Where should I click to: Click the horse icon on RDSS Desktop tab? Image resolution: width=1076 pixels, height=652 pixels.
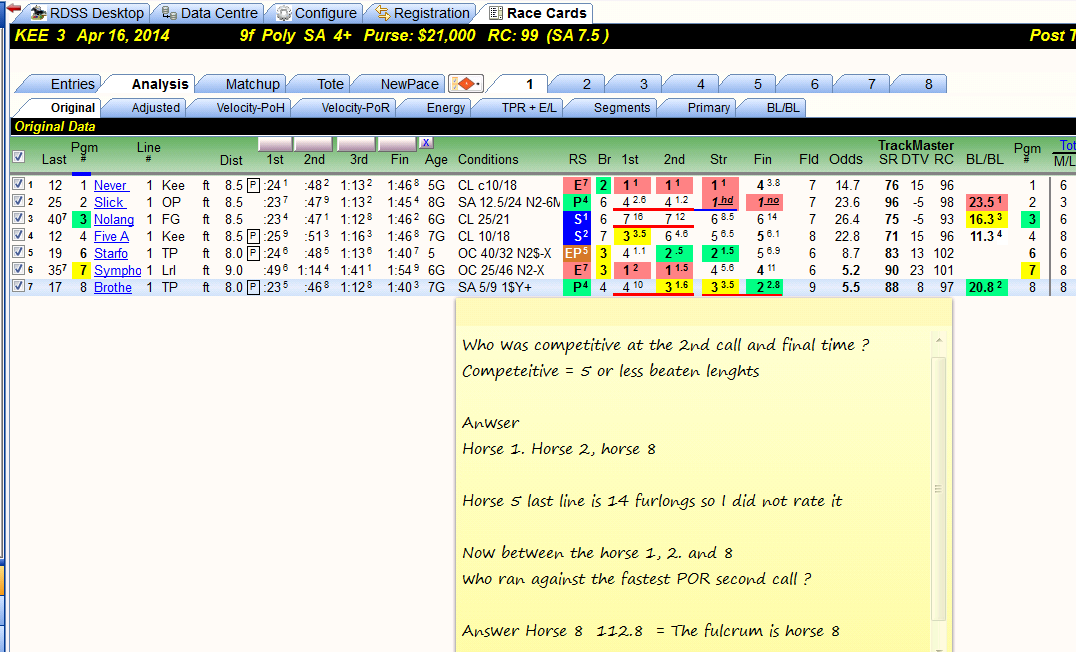pos(38,13)
